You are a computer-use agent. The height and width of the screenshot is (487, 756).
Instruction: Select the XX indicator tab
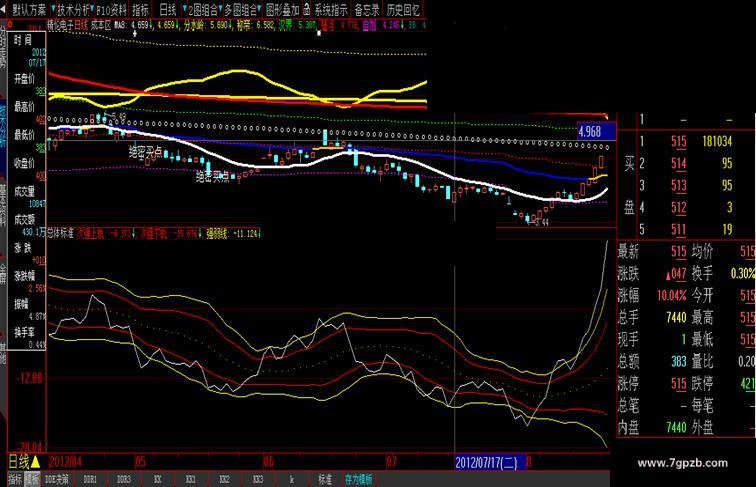pyautogui.click(x=158, y=479)
